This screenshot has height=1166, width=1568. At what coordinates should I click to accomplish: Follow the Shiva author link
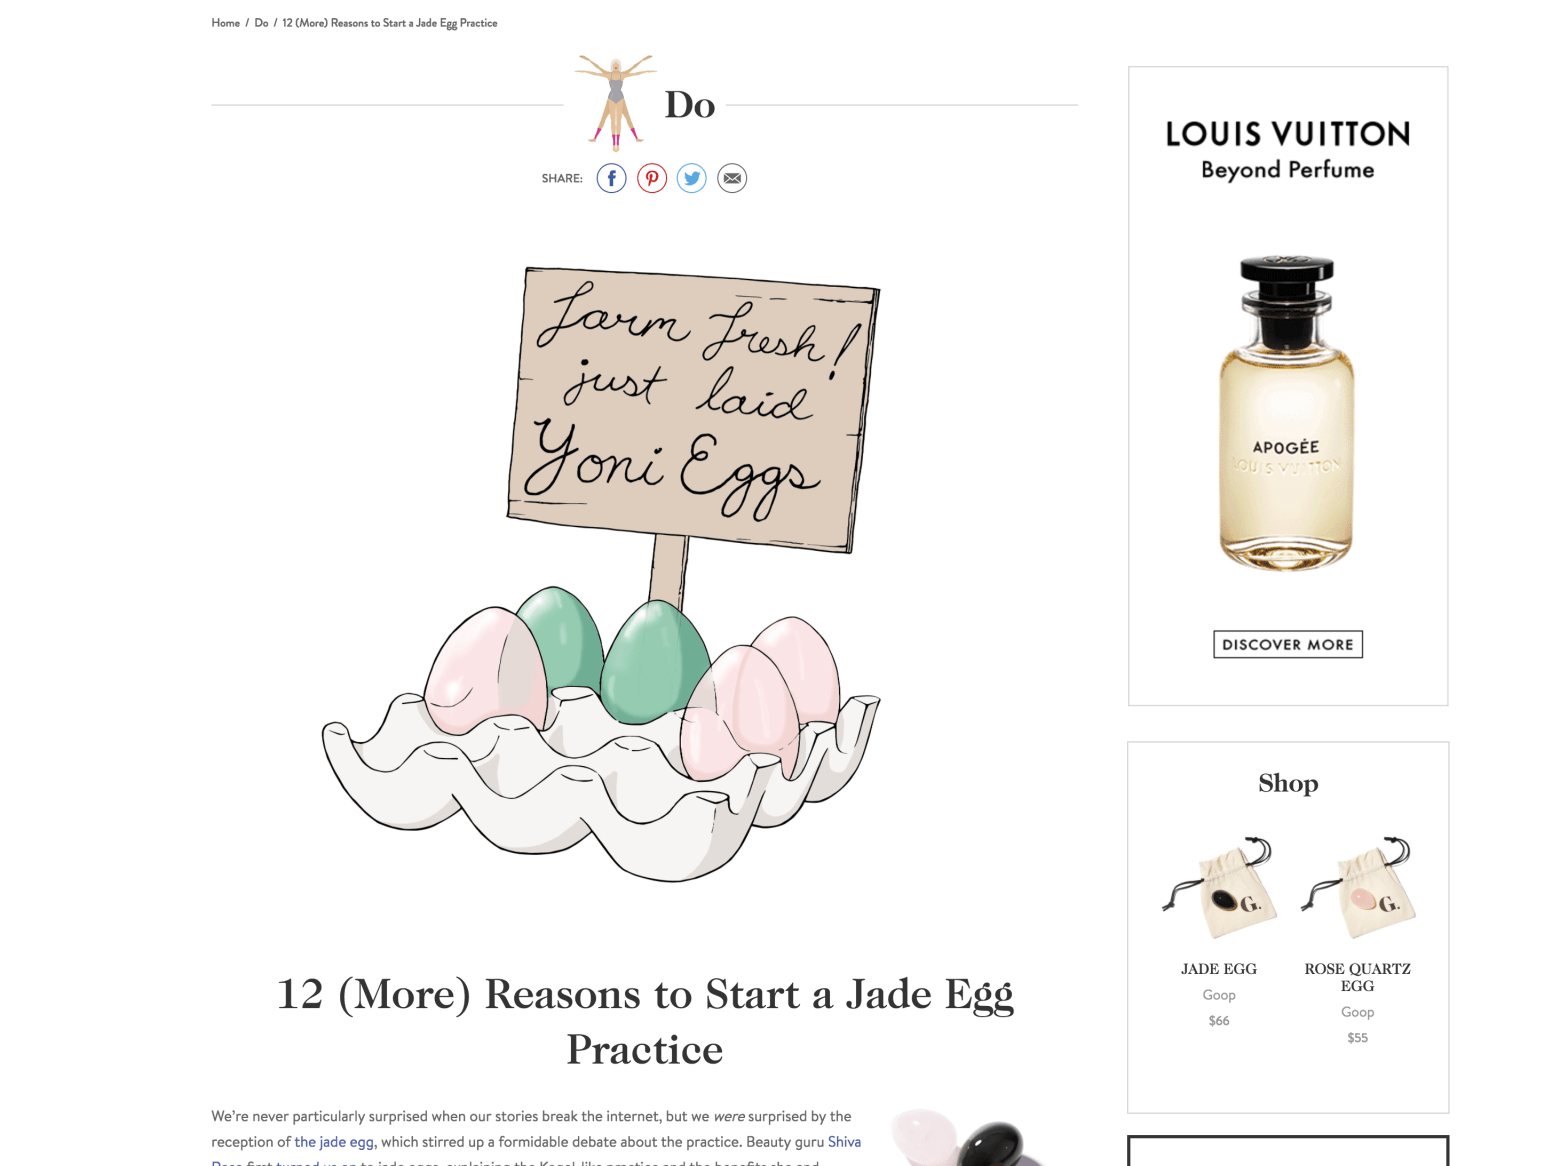pyautogui.click(x=844, y=1142)
